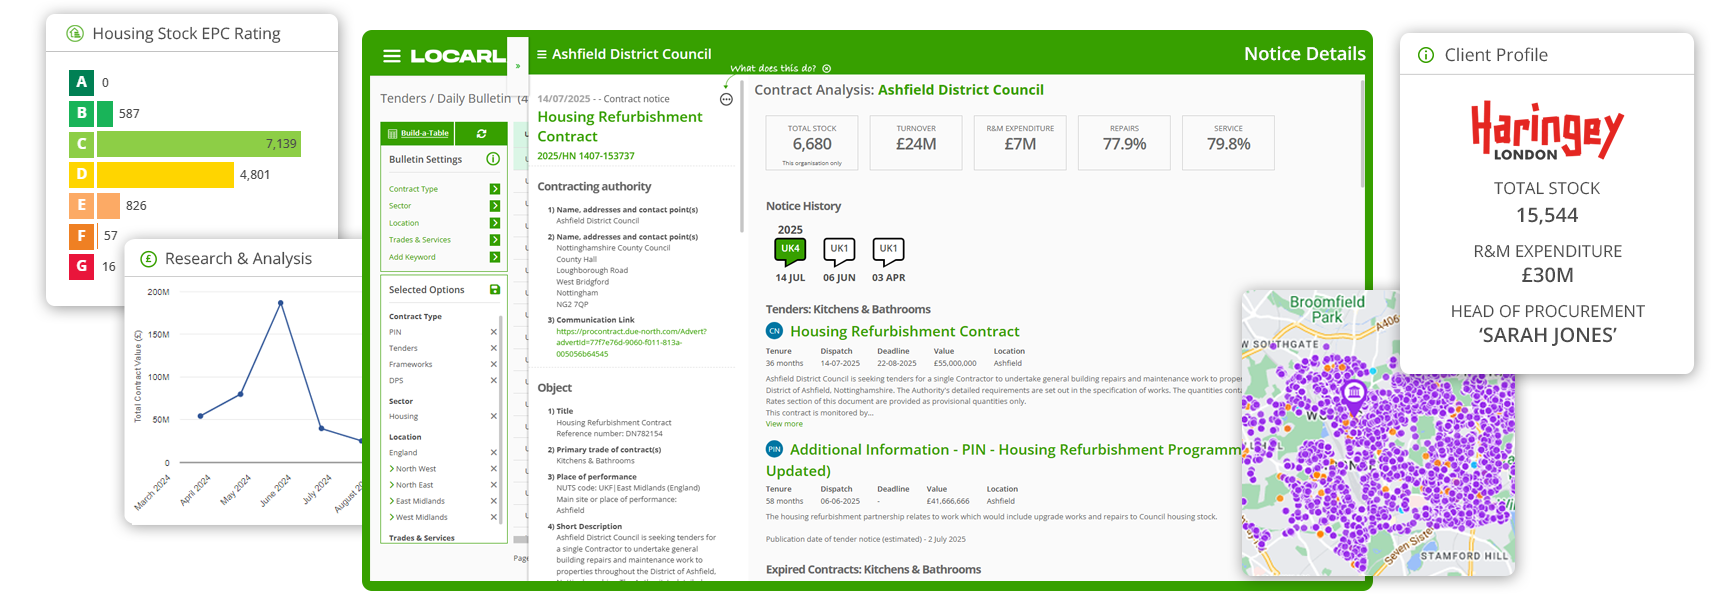
Task: Open the Ashfield District Council panel menu icon
Action: point(542,54)
